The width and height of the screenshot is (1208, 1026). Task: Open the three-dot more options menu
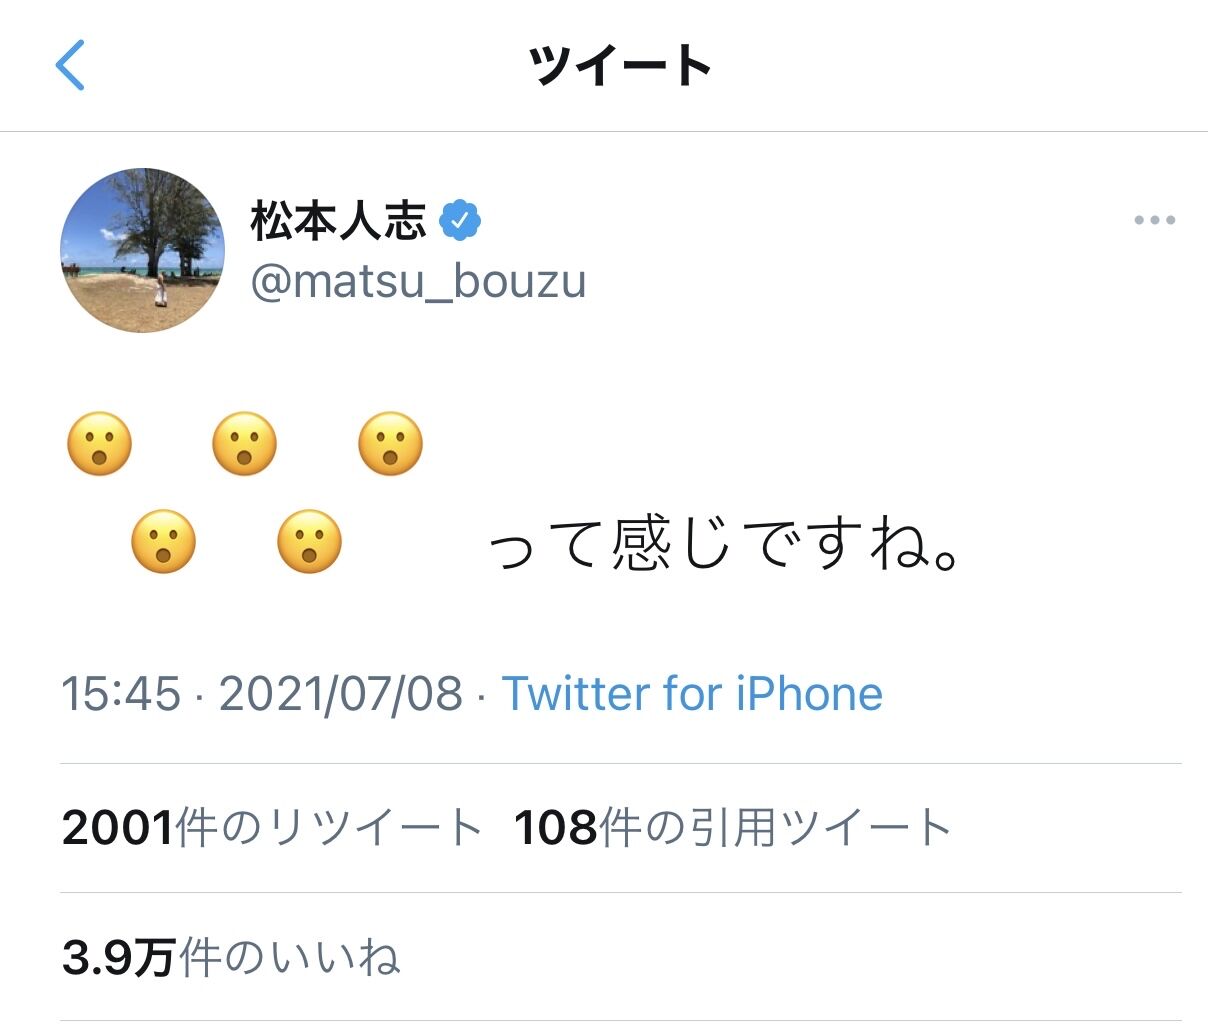coord(1154,220)
